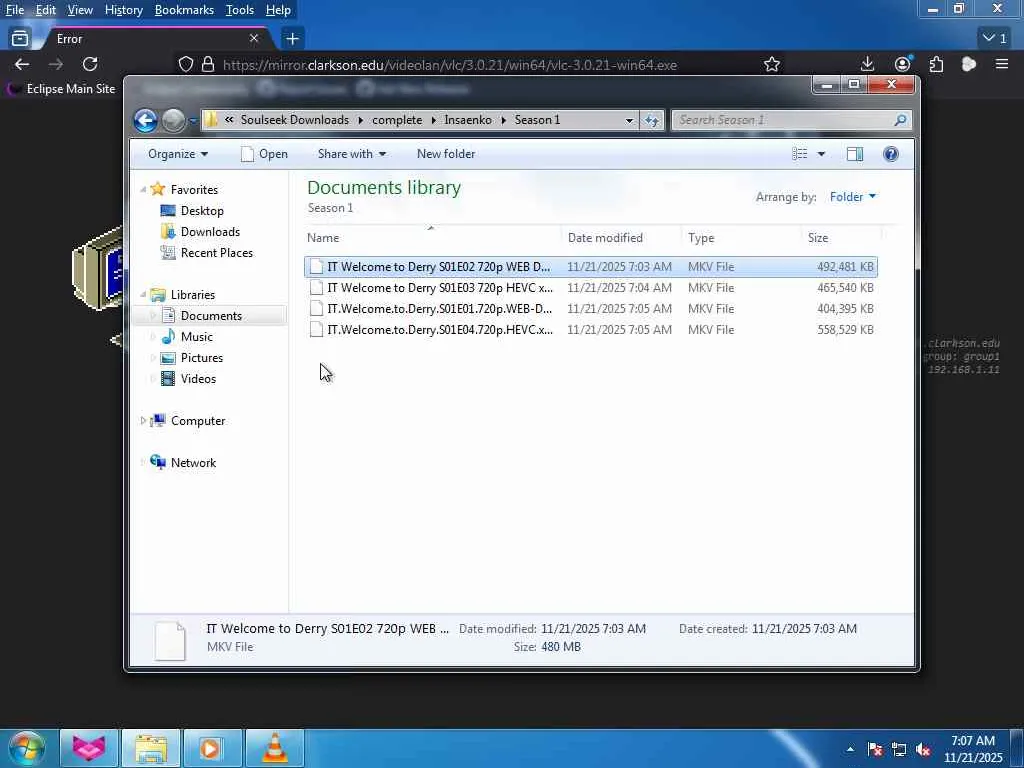Sort by Size column header

[x=841, y=238]
